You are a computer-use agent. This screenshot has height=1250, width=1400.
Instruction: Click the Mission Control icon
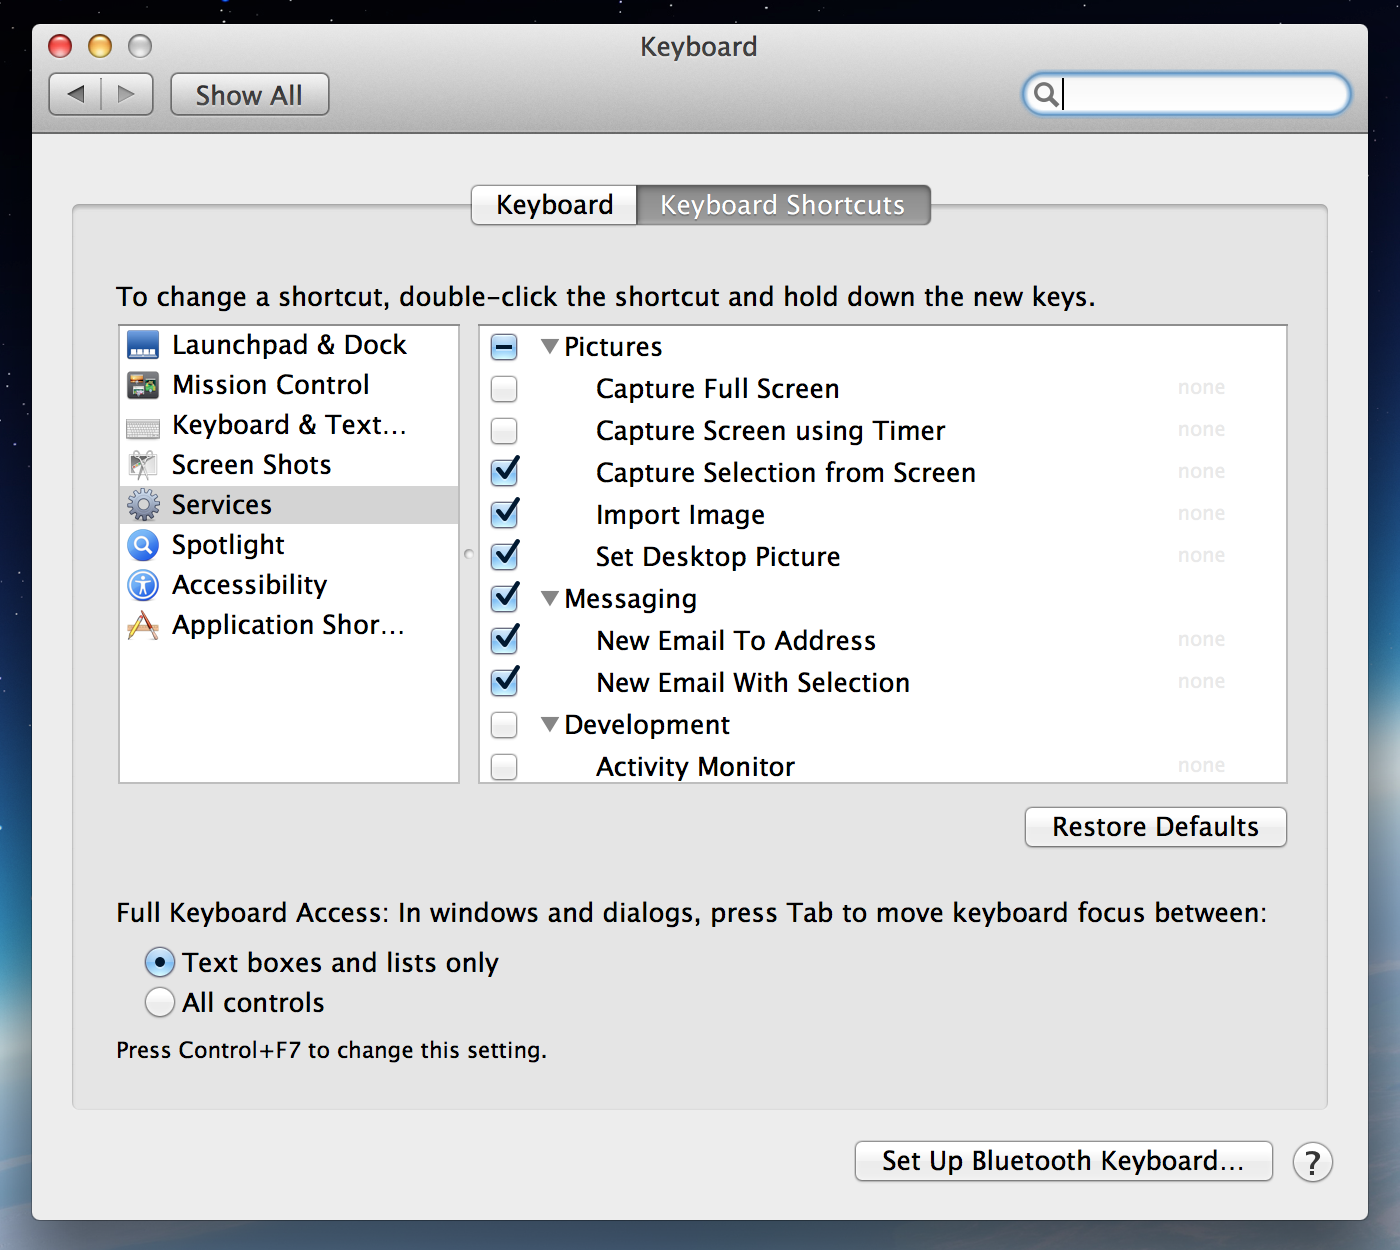[x=143, y=385]
